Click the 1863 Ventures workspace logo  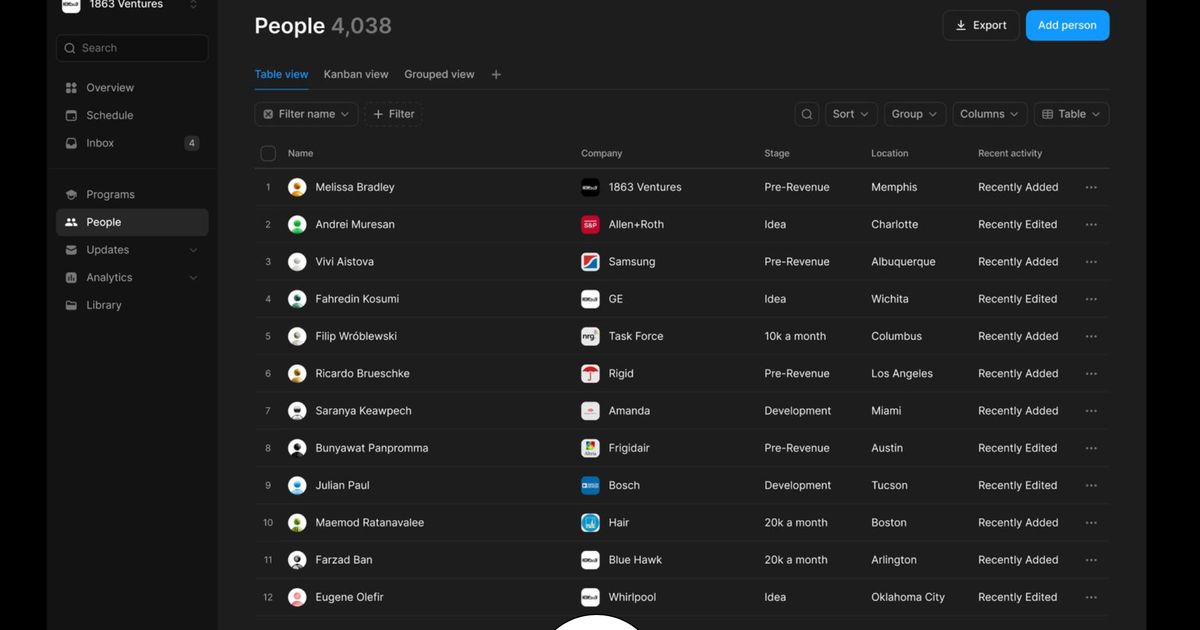(x=71, y=6)
